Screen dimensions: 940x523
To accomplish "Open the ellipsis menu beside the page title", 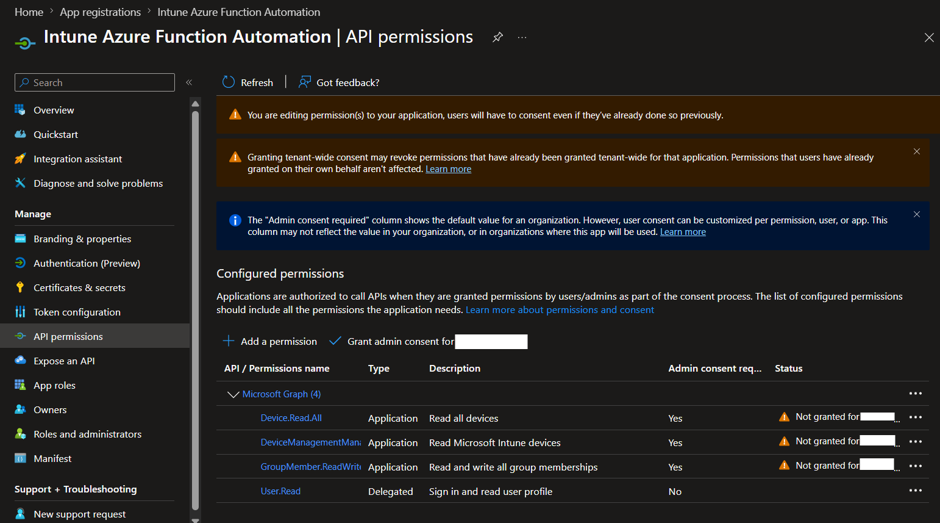I will pos(522,37).
